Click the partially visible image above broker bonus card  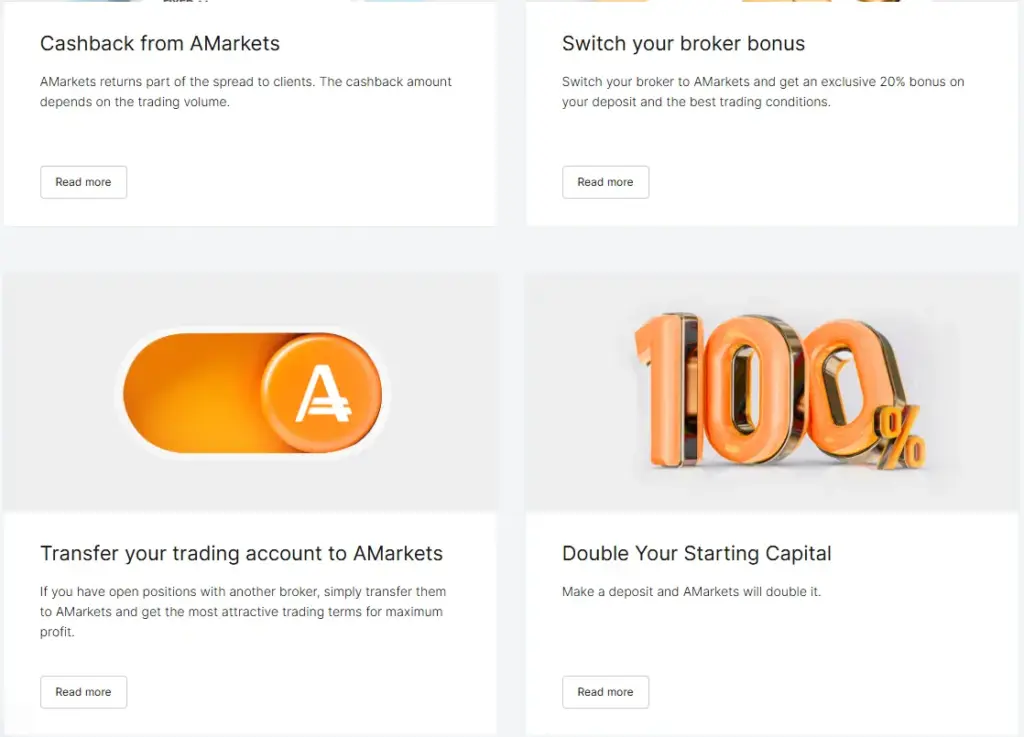pyautogui.click(x=770, y=2)
